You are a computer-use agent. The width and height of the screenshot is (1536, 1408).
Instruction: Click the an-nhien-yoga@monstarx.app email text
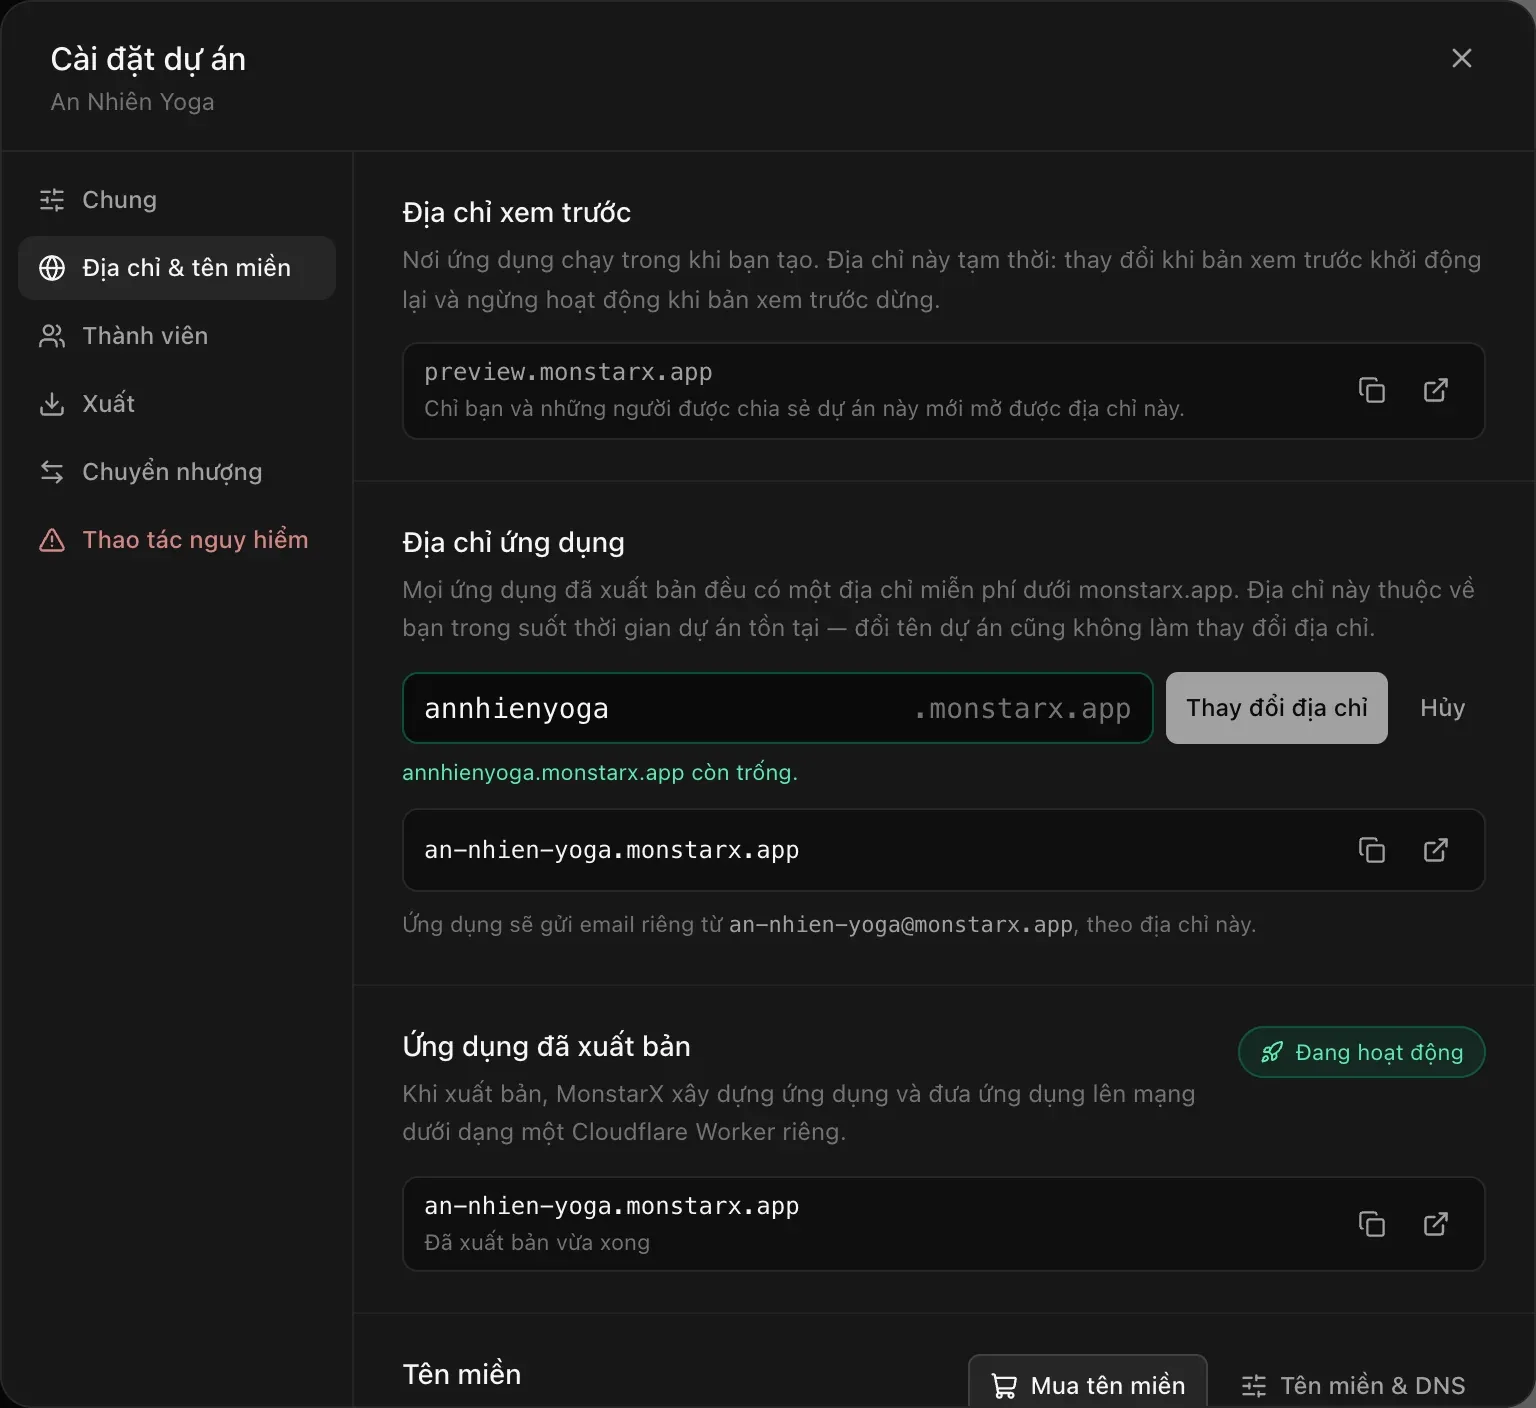(x=901, y=924)
